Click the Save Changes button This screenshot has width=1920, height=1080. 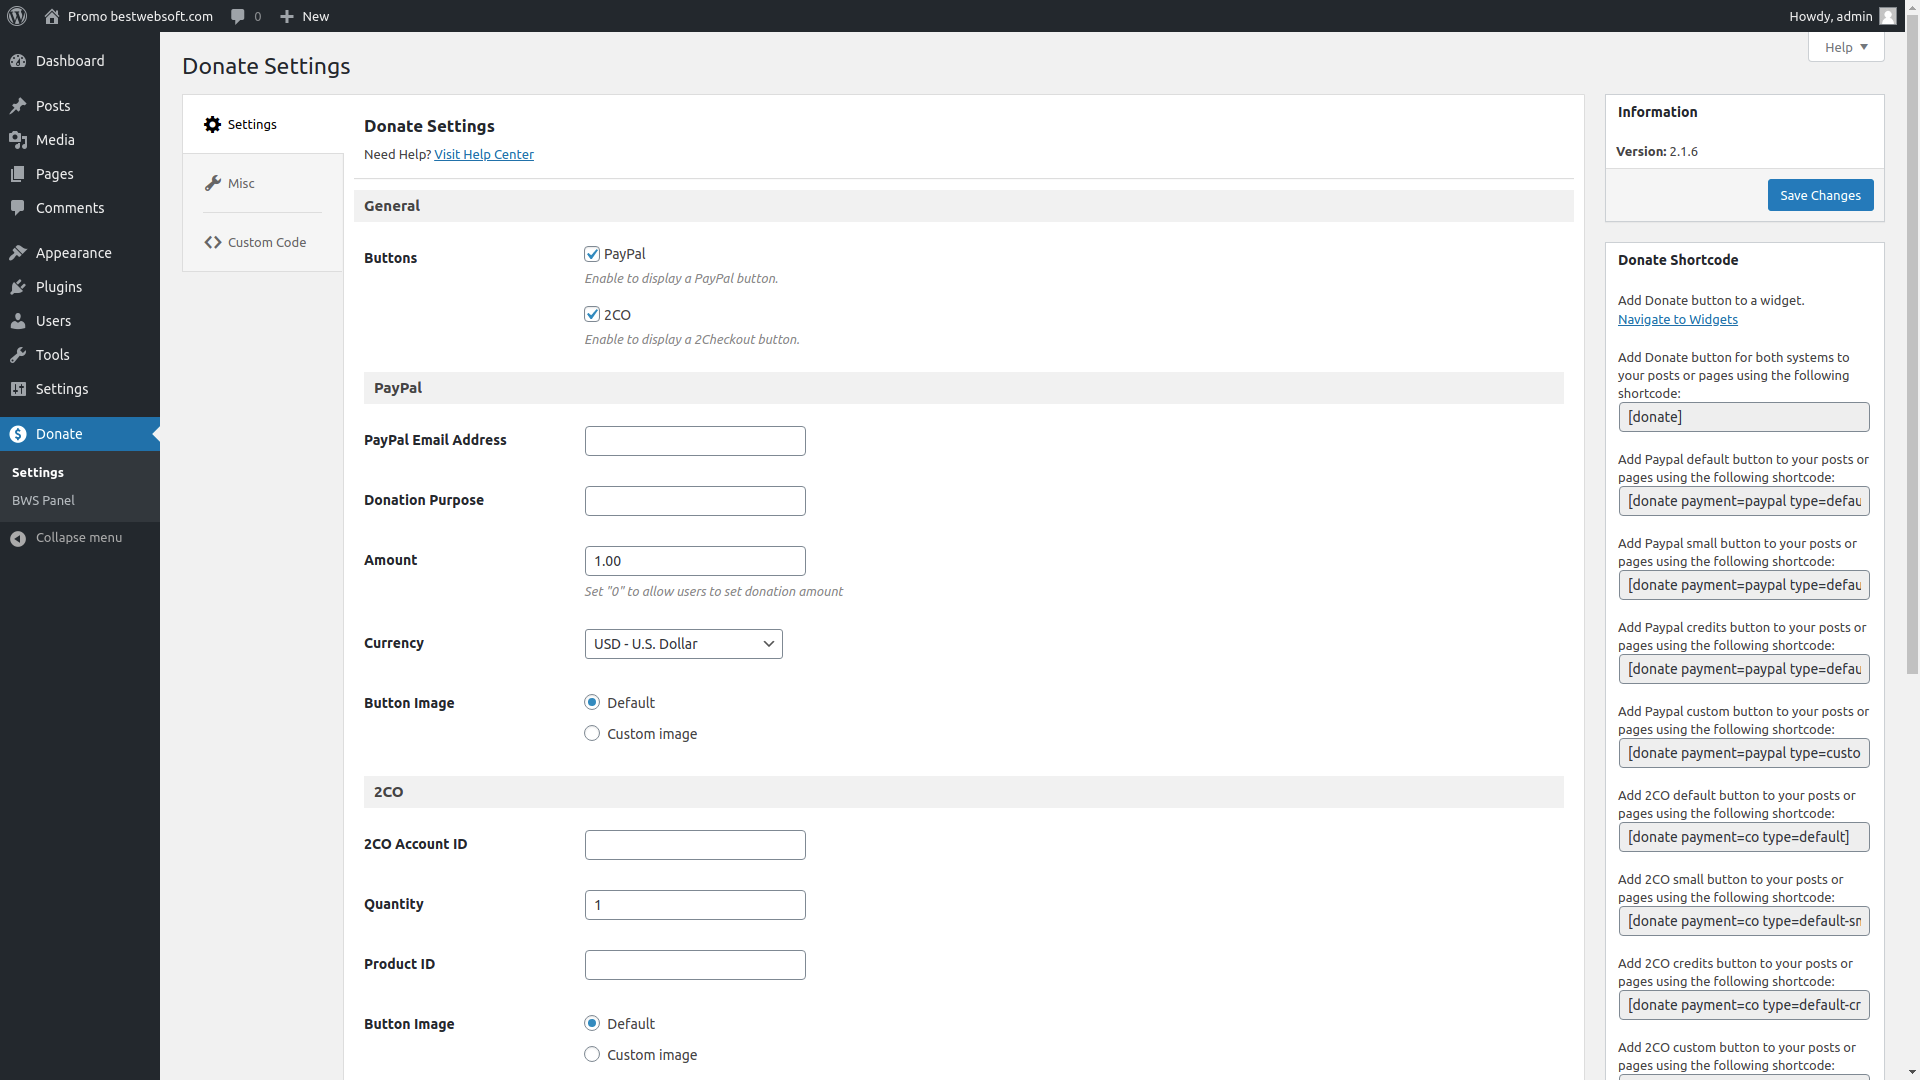coord(1820,195)
